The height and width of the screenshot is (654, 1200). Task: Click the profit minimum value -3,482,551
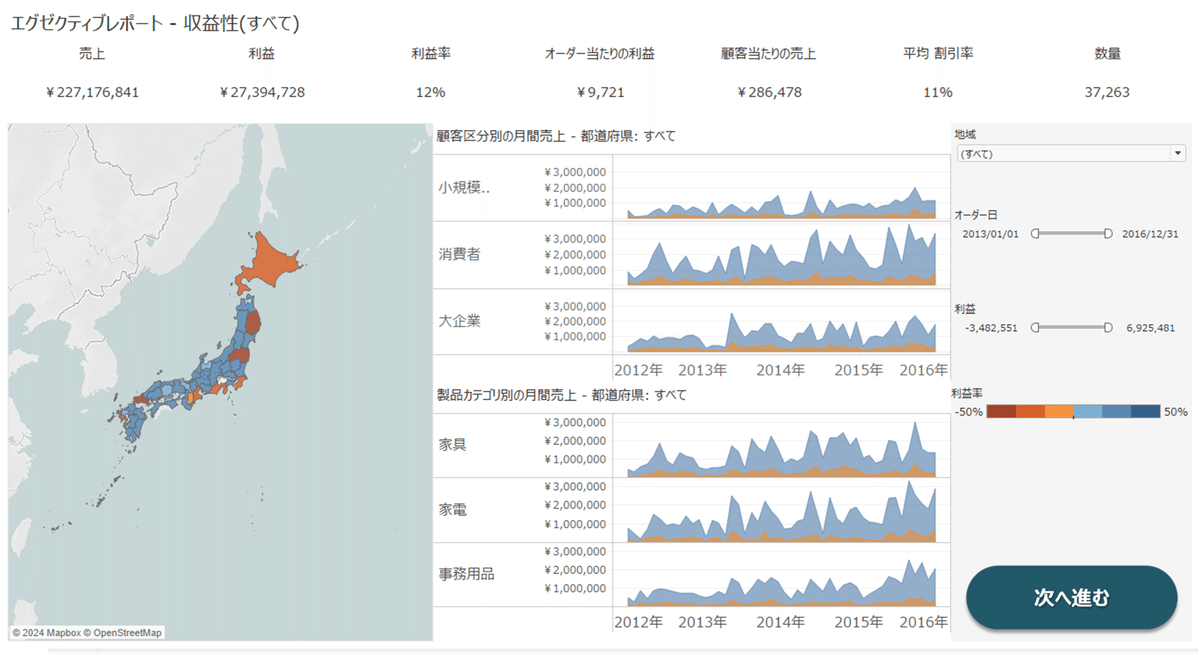(992, 327)
